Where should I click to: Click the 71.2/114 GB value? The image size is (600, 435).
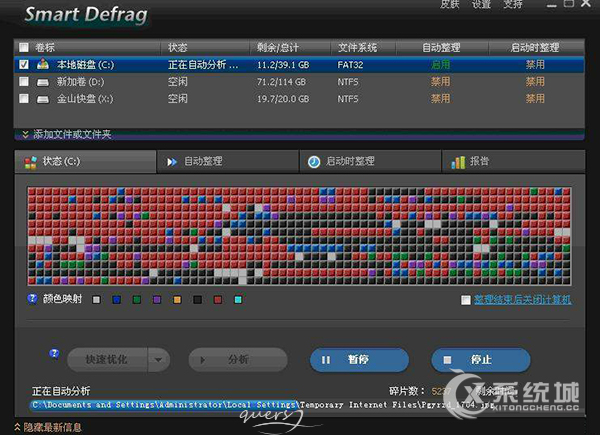[281, 82]
